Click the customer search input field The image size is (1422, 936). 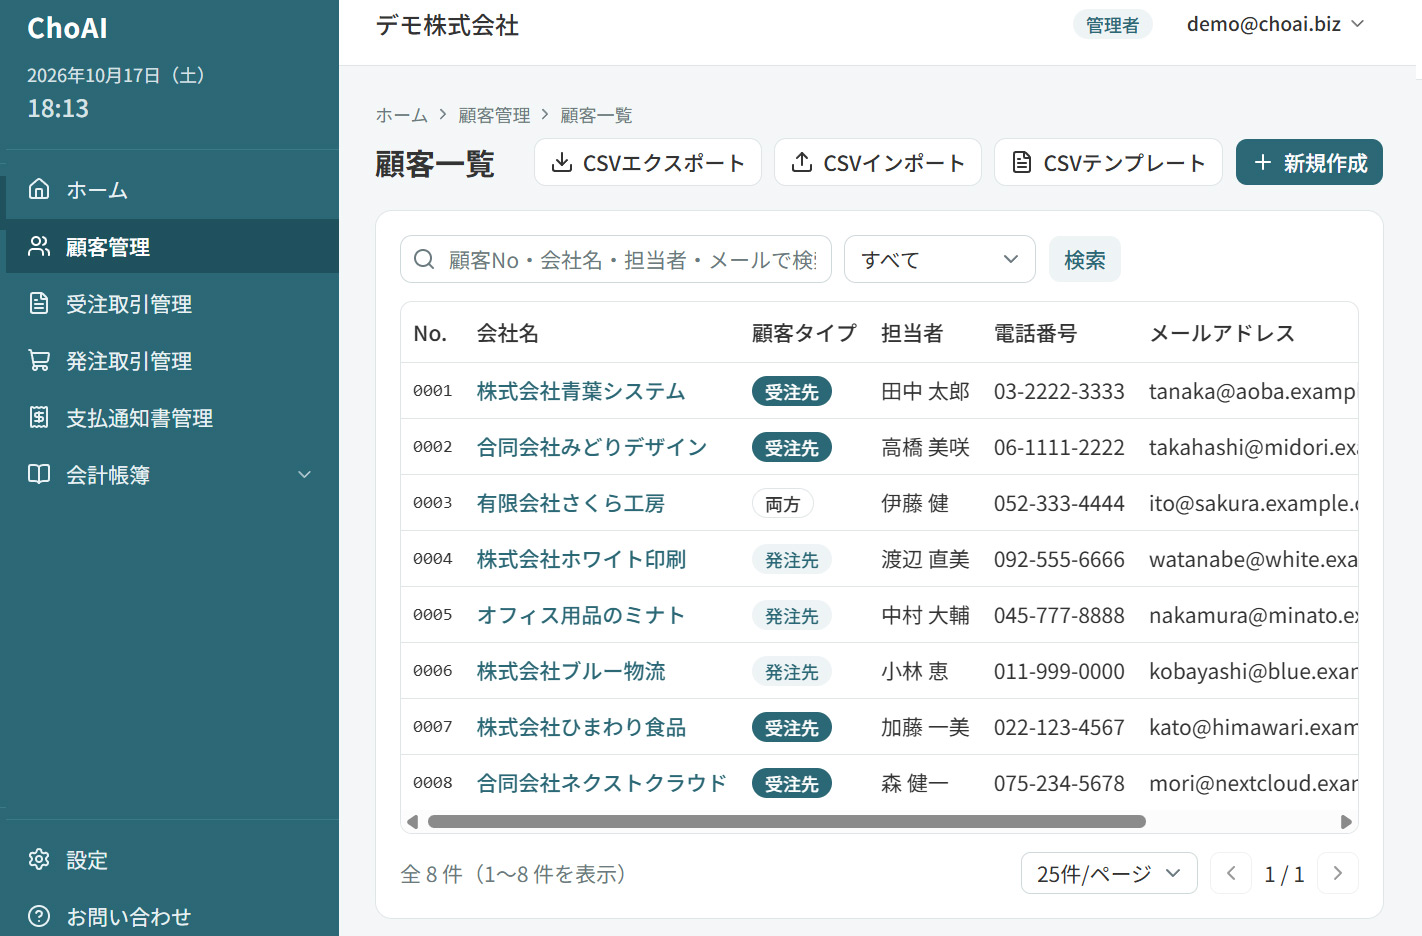point(616,259)
